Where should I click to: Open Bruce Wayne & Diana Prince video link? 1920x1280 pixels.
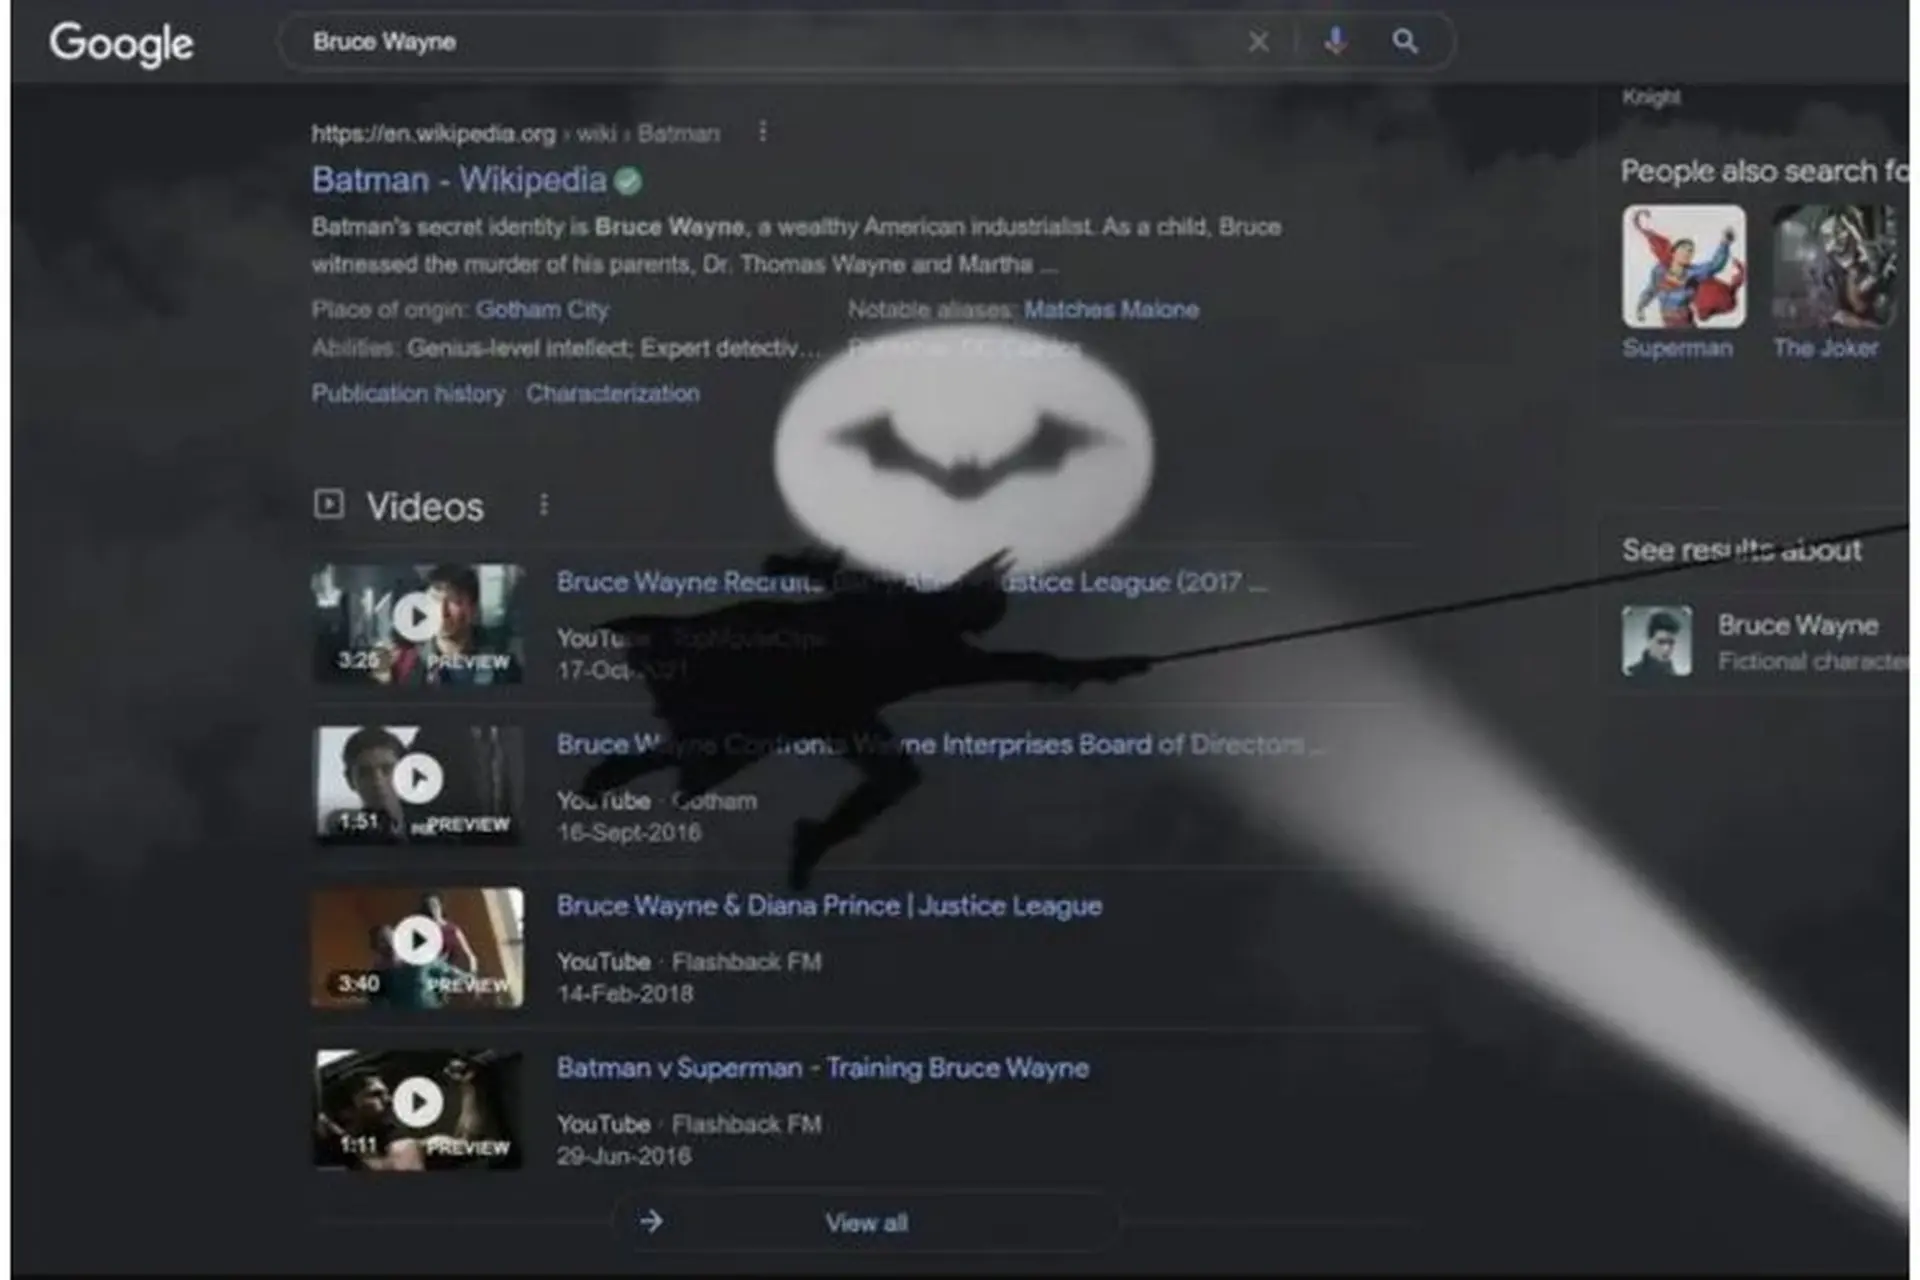coord(829,906)
